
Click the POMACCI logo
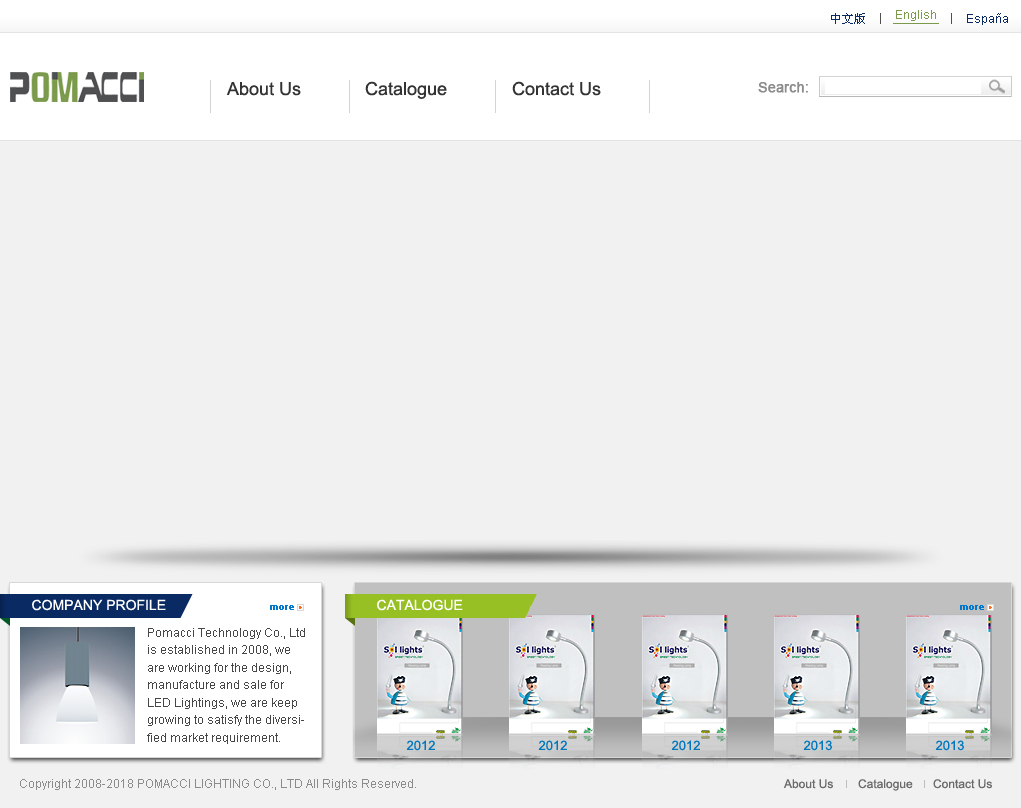tap(77, 87)
